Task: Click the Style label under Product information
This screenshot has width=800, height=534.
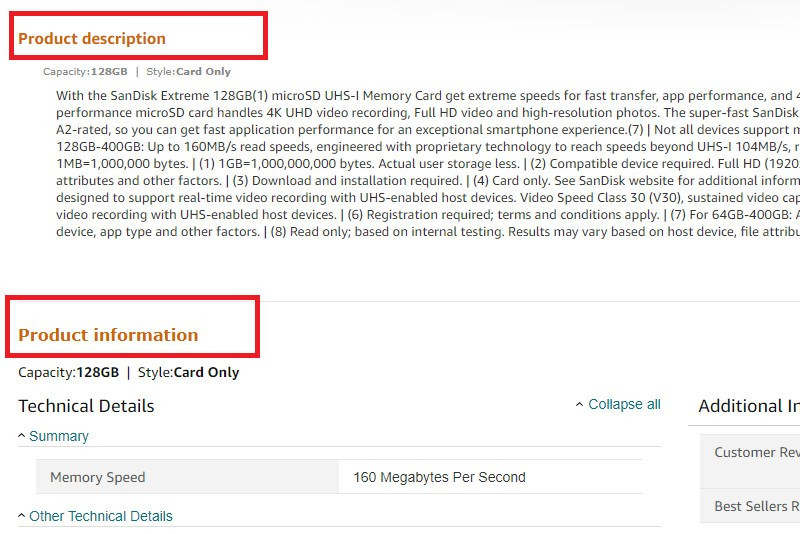Action: pyautogui.click(x=154, y=373)
